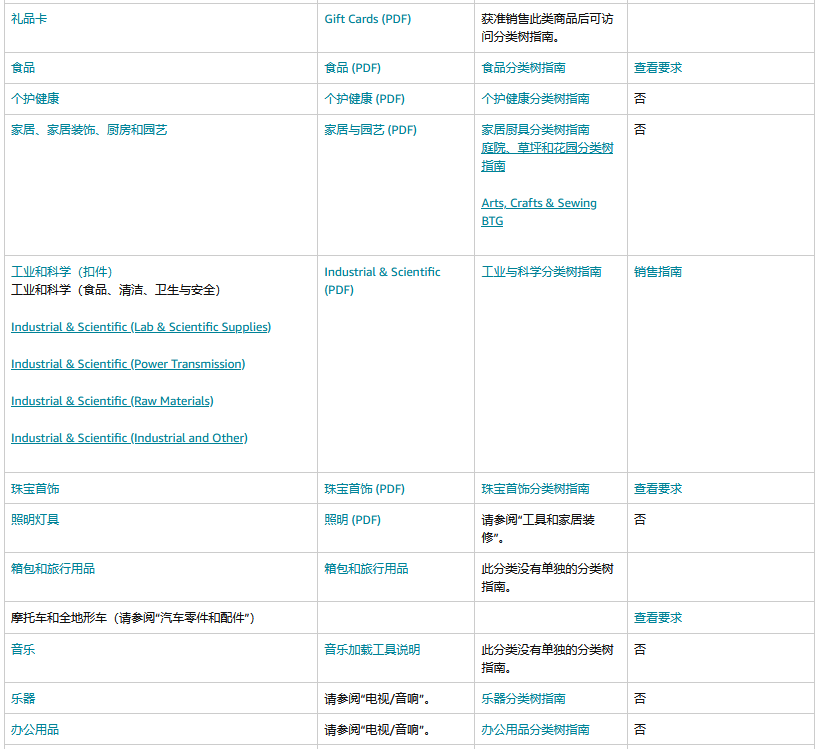Open Industrial & Scientific (Raw Materials) link

pyautogui.click(x=112, y=401)
